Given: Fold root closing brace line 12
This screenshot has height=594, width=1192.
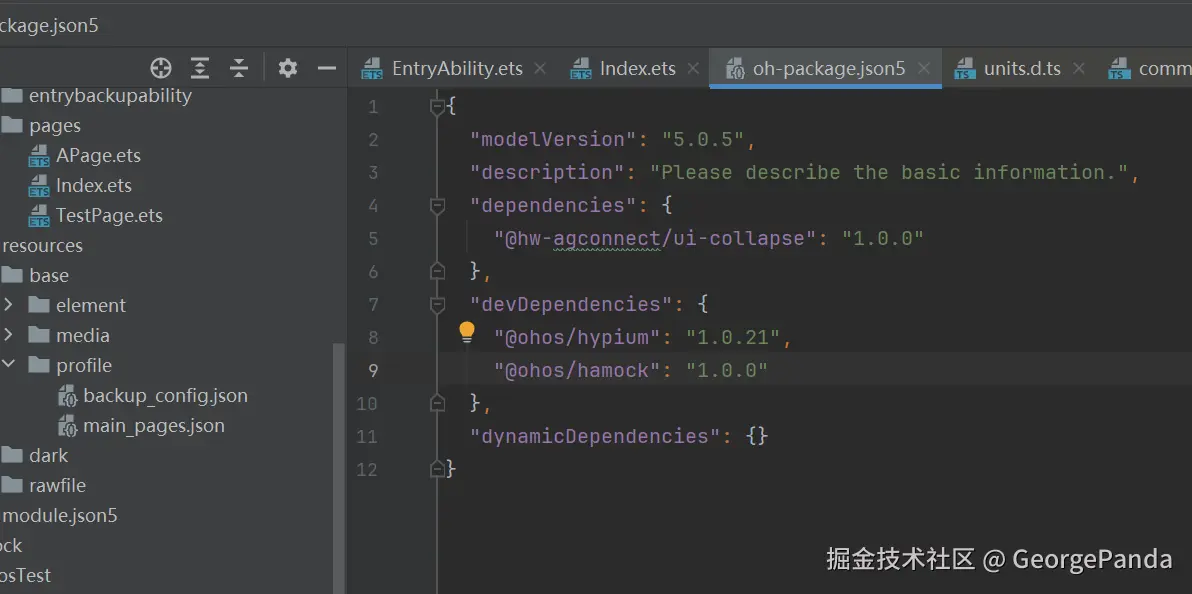Looking at the screenshot, I should tap(437, 469).
